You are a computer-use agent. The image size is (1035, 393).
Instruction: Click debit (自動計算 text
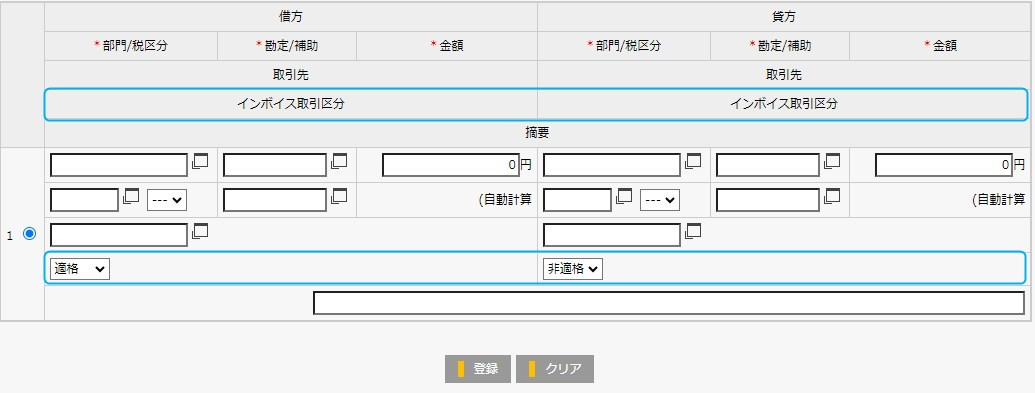tap(505, 200)
